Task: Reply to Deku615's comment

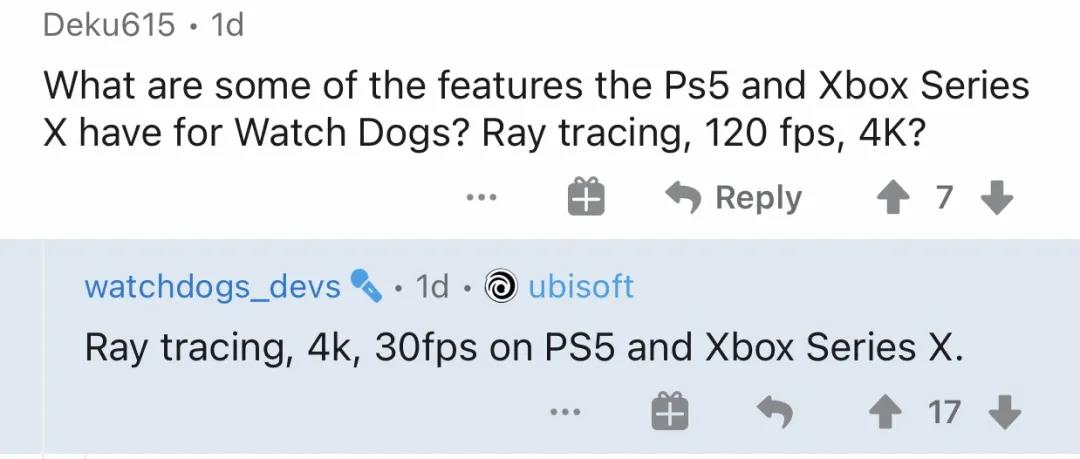Action: tap(735, 197)
